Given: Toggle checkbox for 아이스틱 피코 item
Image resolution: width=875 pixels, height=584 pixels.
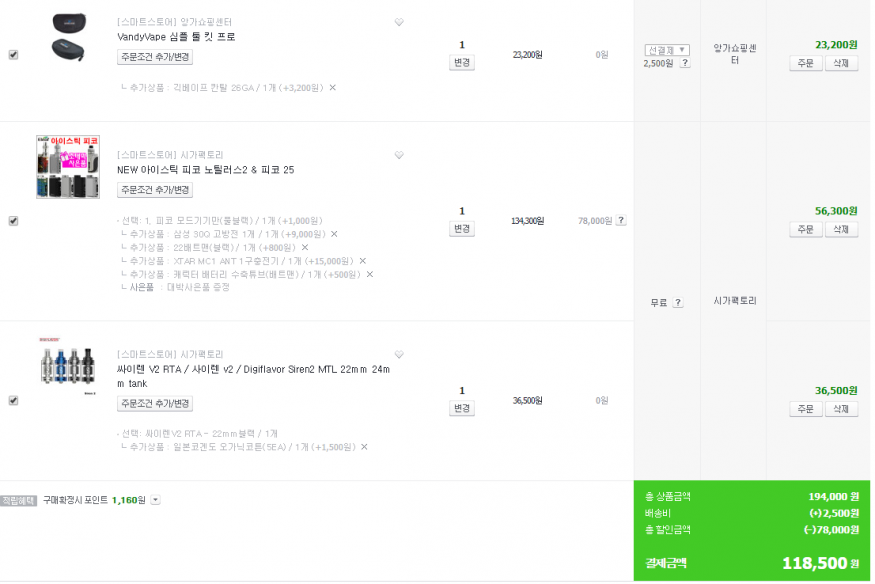Looking at the screenshot, I should pos(13,221).
